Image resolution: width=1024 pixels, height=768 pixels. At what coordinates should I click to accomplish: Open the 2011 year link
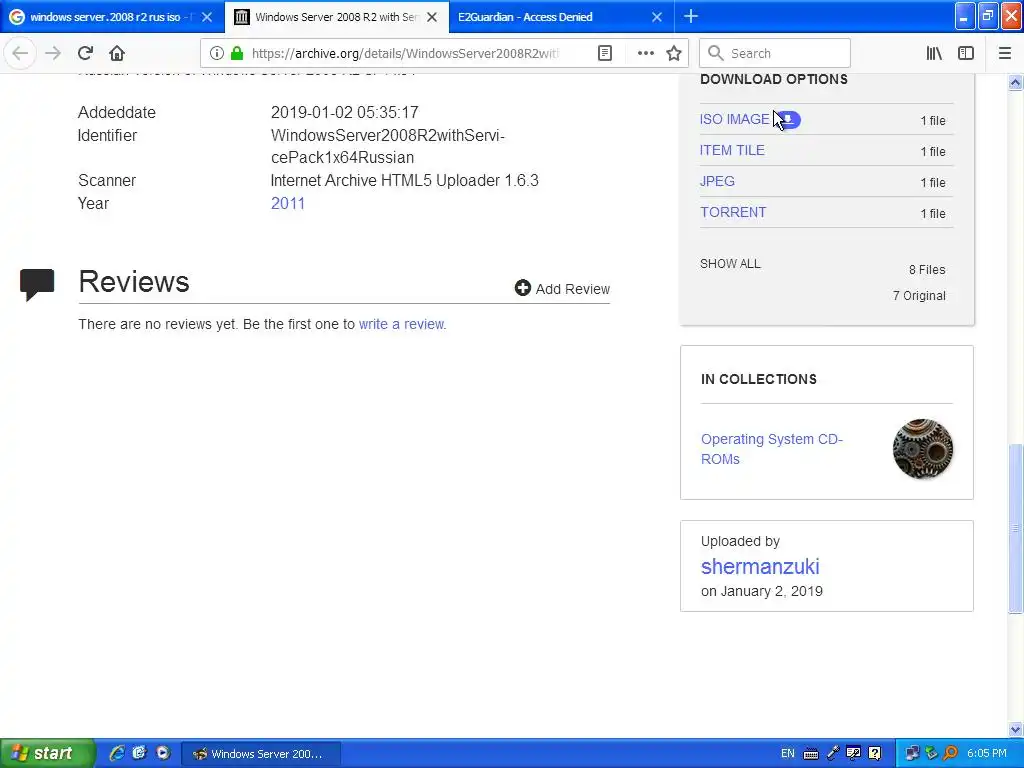click(288, 203)
